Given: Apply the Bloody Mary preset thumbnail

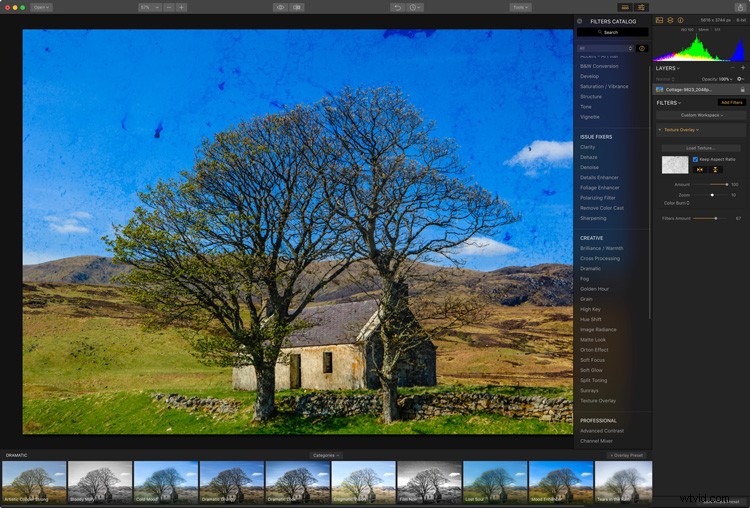Looking at the screenshot, I should pos(100,482).
